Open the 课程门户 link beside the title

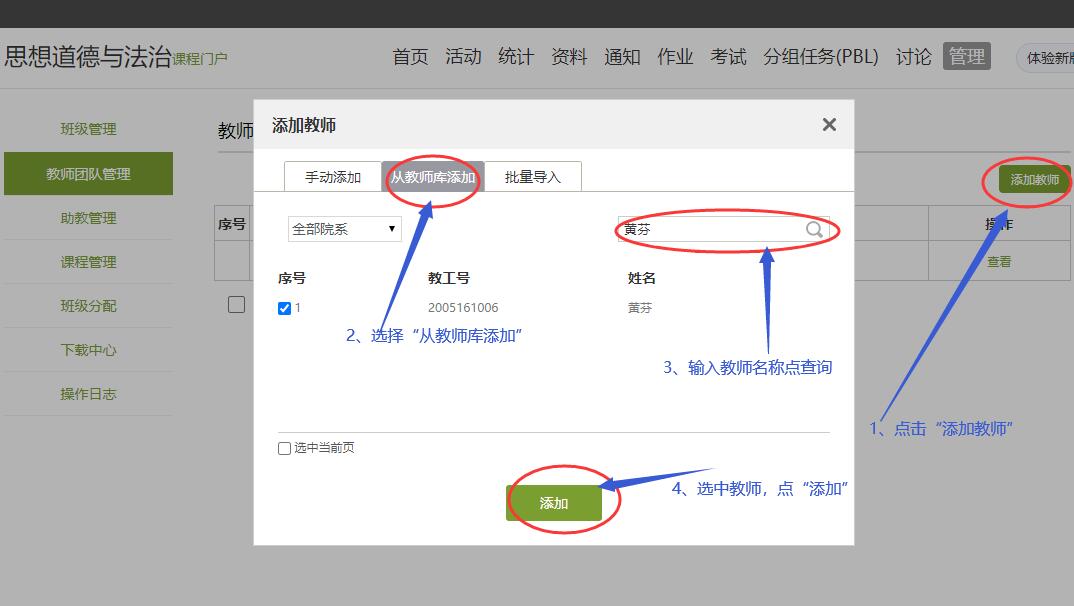[200, 59]
